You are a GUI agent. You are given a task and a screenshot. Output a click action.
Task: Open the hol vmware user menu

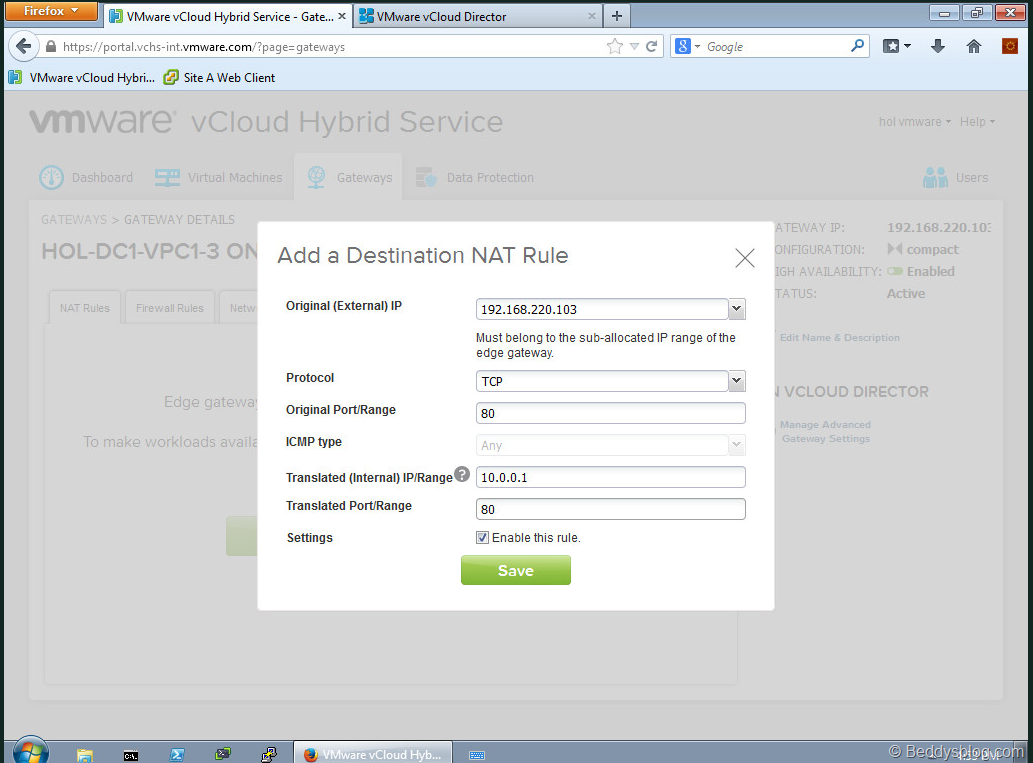[914, 122]
